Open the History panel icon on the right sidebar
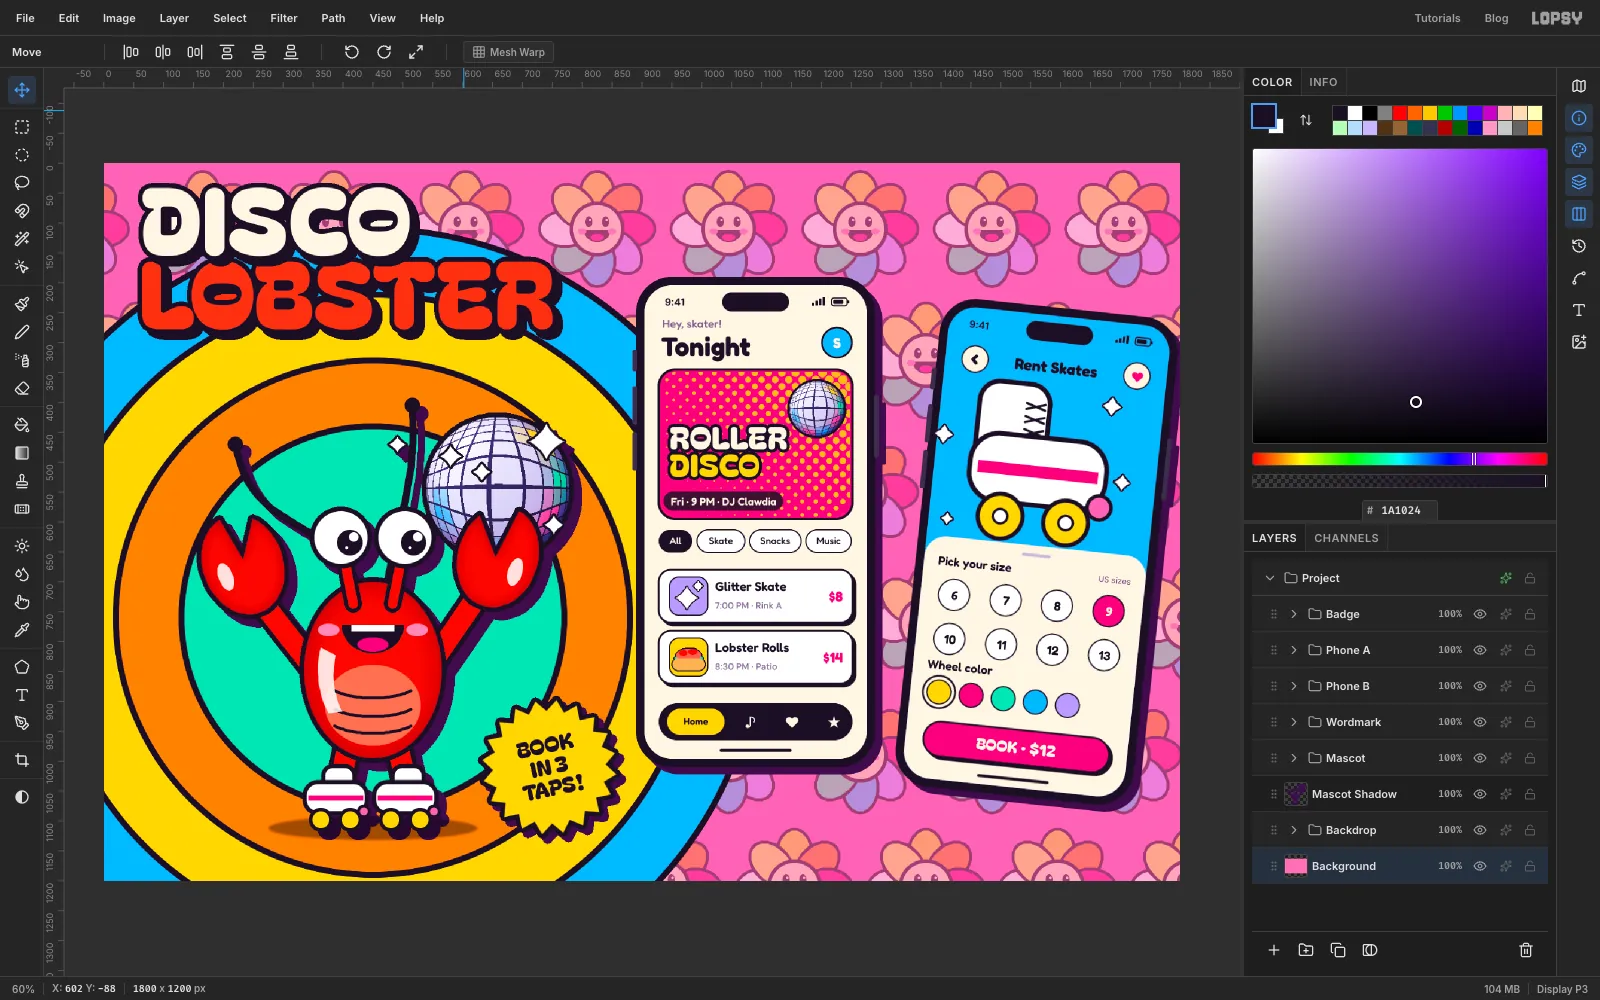Viewport: 1600px width, 1000px height. tap(1579, 246)
